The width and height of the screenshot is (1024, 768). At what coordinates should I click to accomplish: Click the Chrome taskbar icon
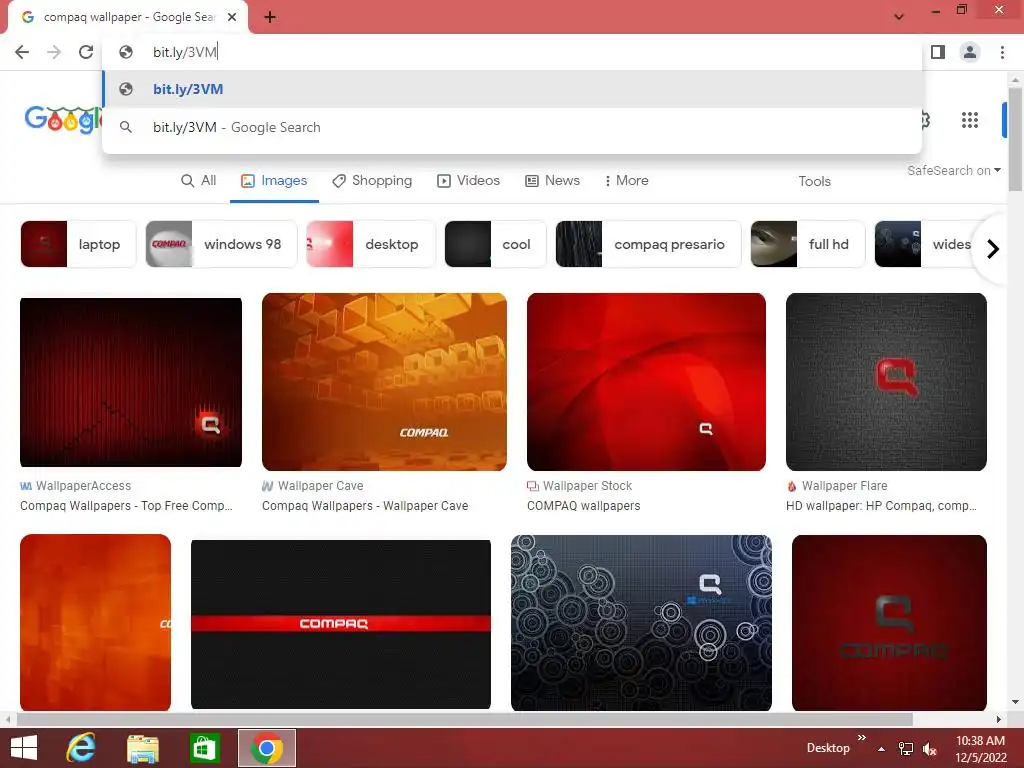(x=266, y=748)
